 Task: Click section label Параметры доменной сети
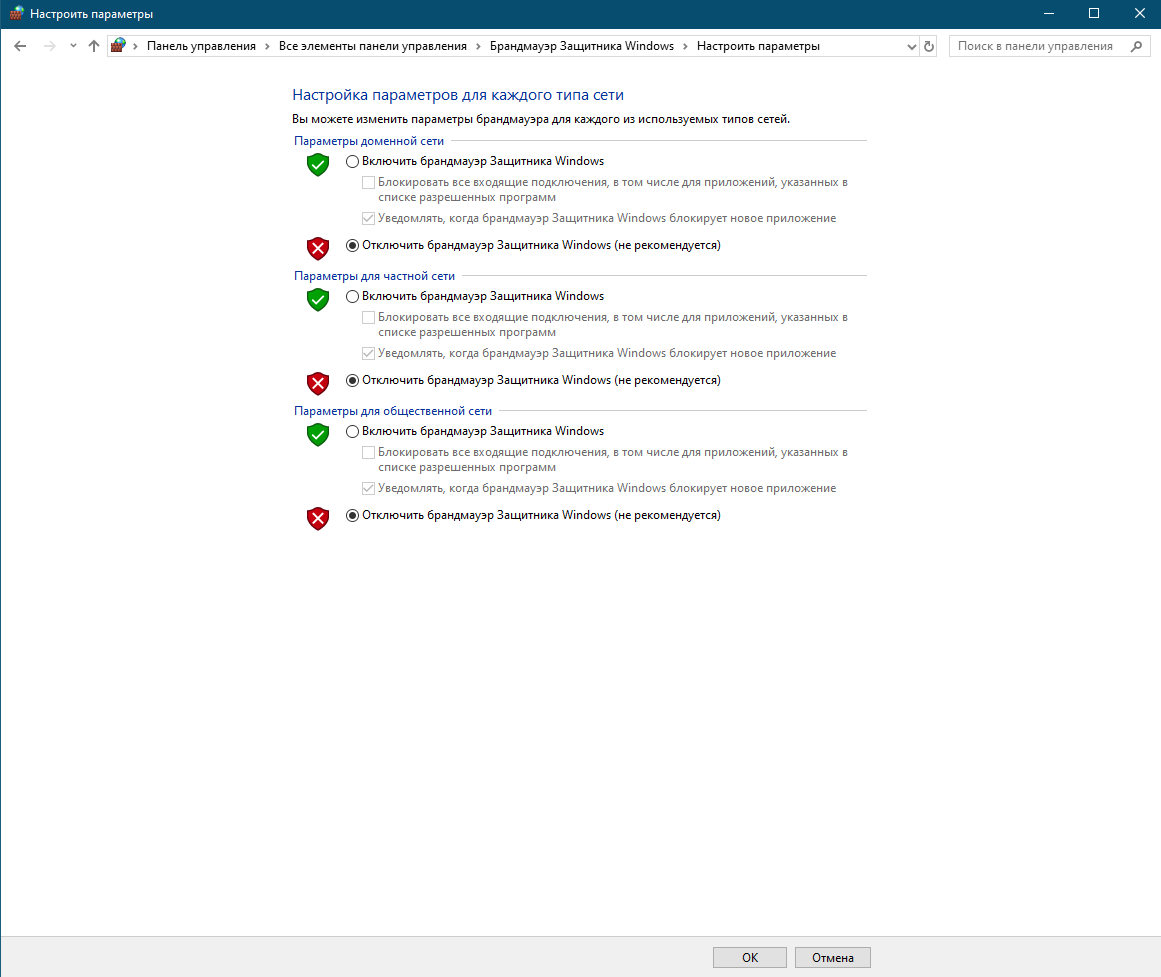(369, 141)
